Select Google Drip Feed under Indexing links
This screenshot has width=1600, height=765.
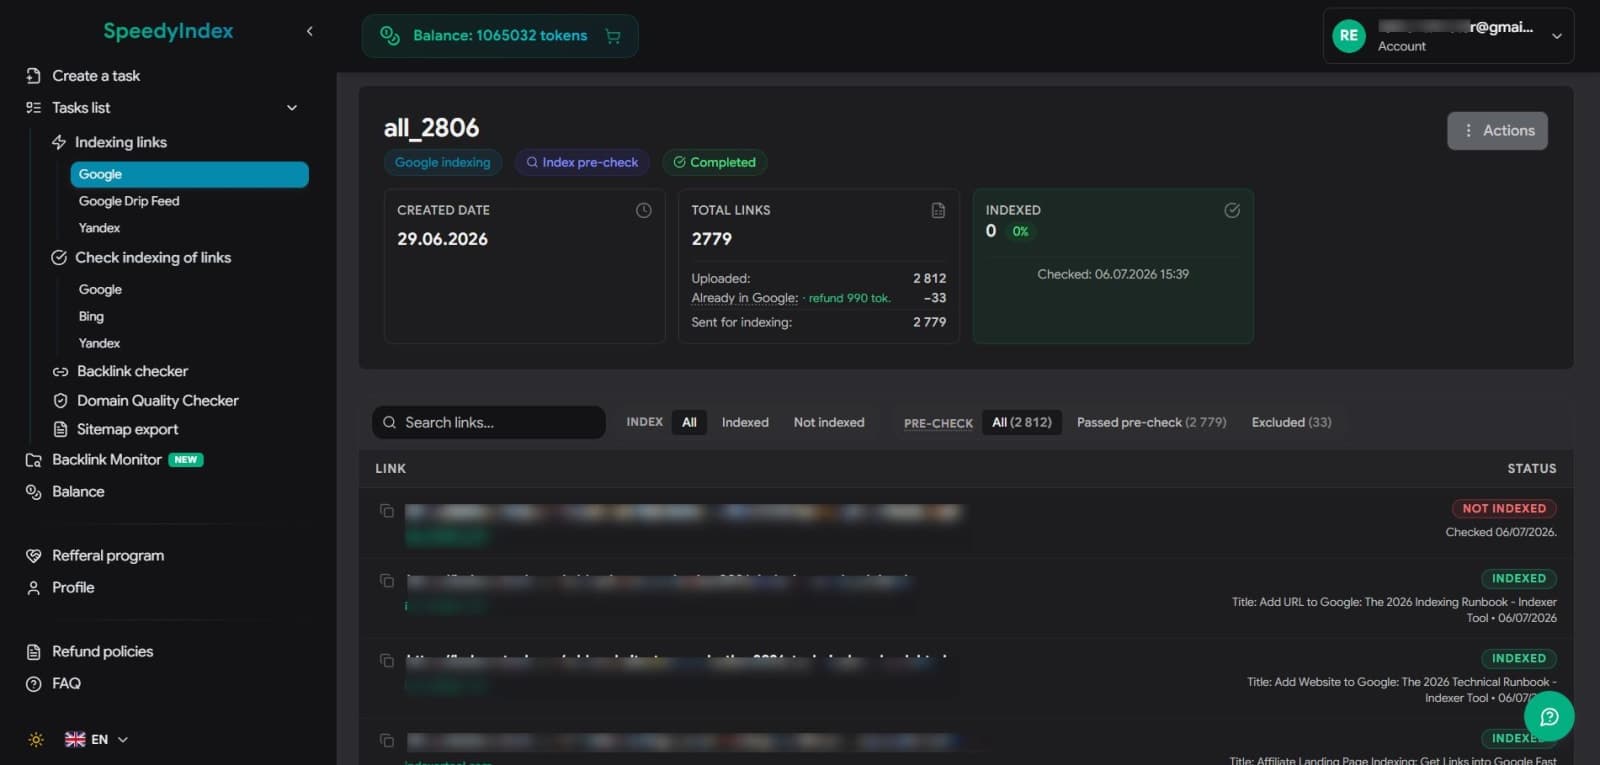click(129, 201)
